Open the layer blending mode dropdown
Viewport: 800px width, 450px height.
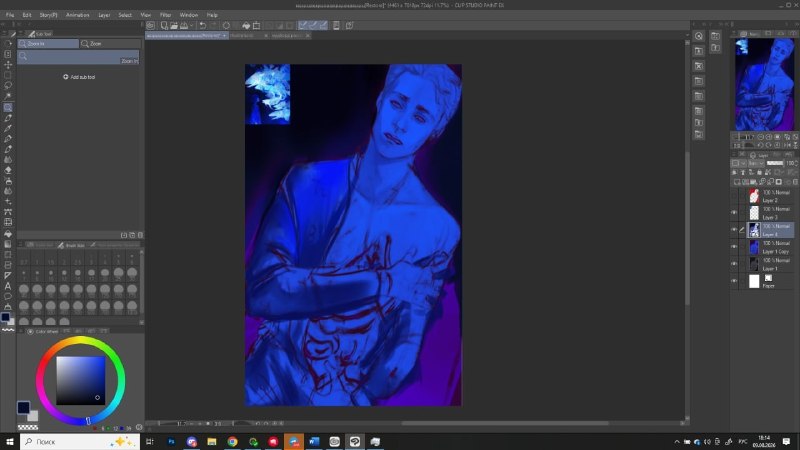(756, 163)
